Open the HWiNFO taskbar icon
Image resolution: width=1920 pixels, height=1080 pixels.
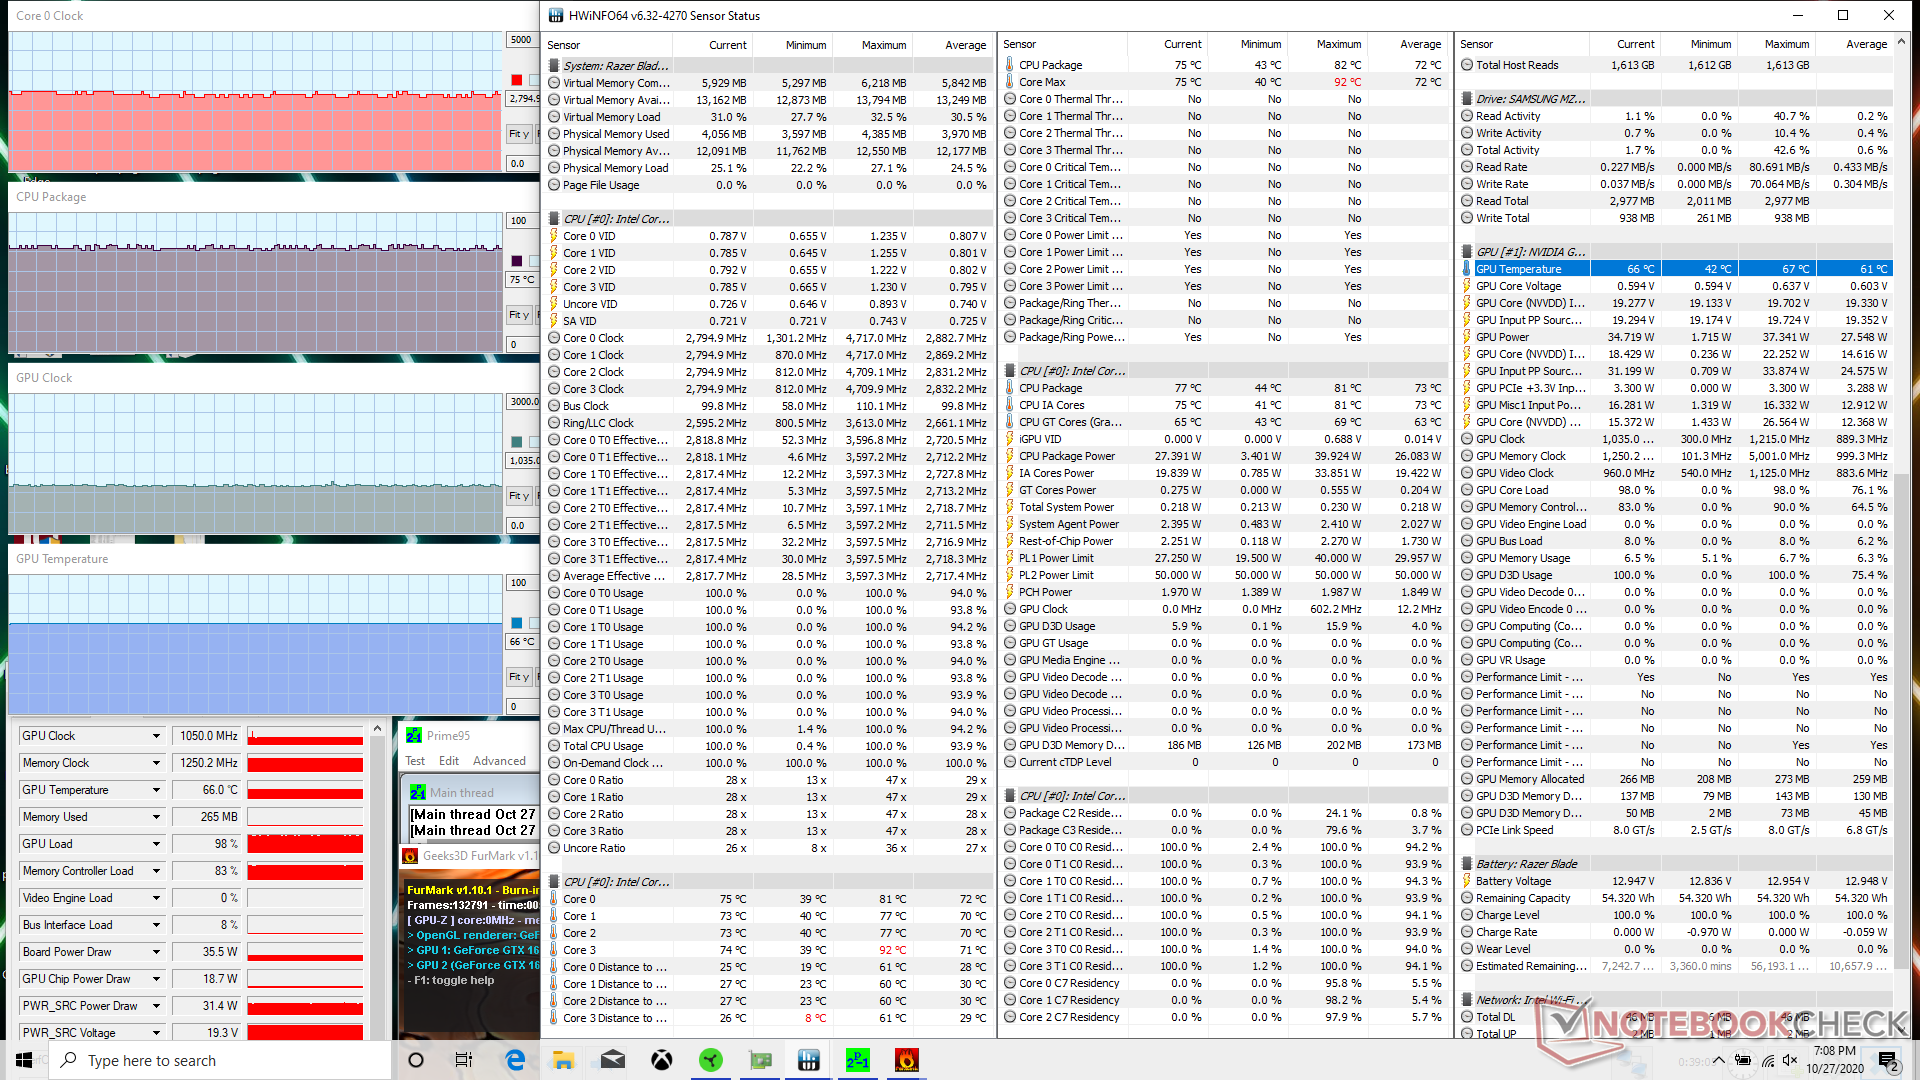click(x=808, y=1060)
